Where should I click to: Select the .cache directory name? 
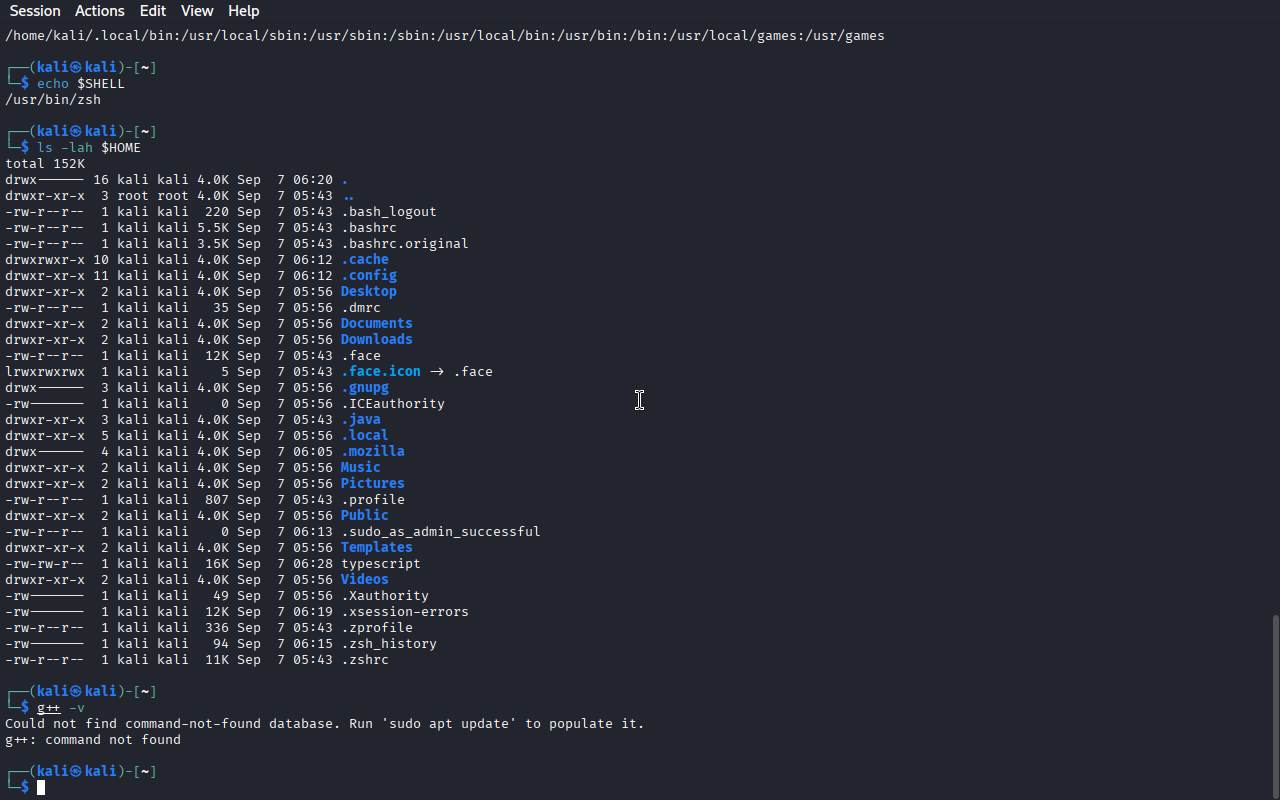[365, 260]
